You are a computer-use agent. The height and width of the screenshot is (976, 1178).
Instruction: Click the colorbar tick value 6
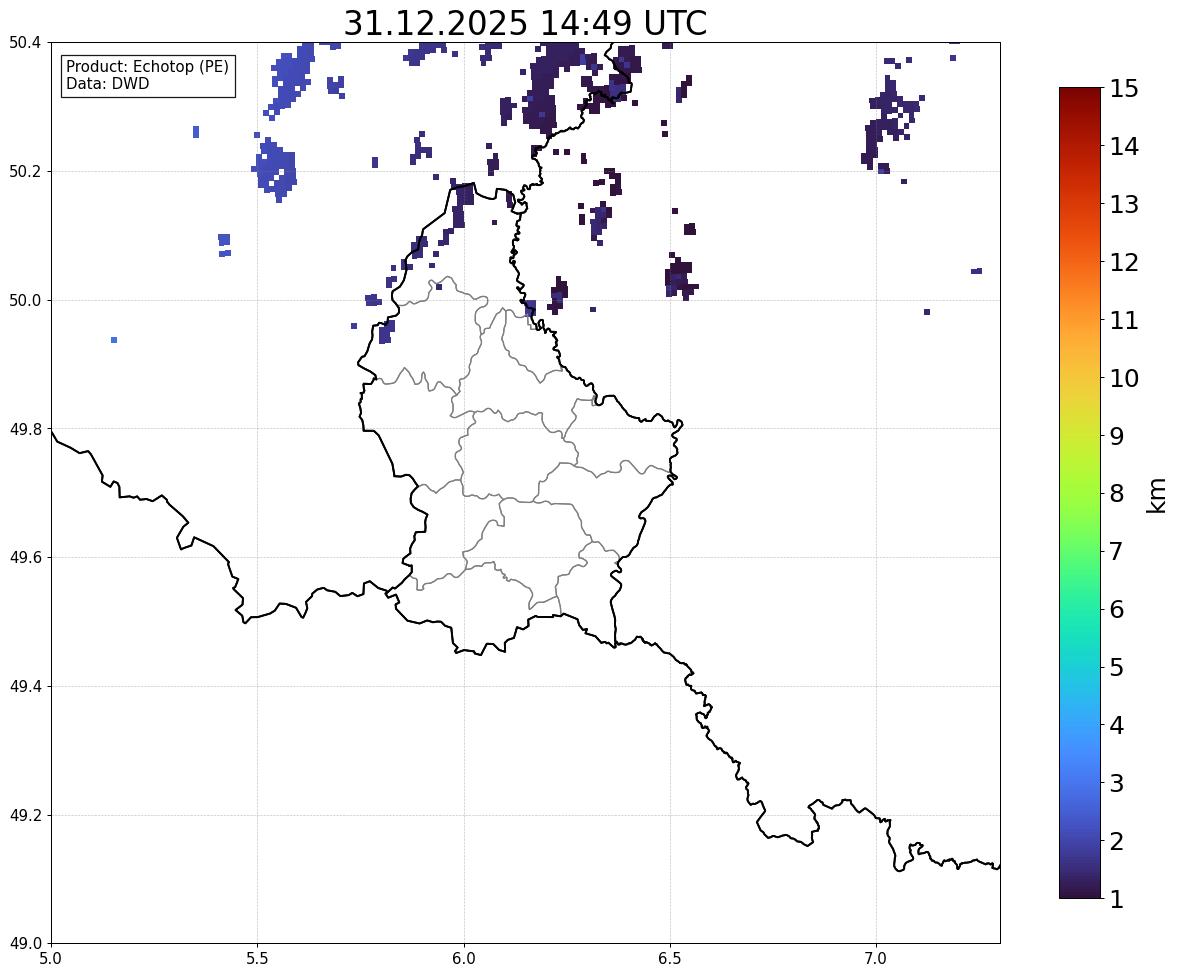(1117, 609)
